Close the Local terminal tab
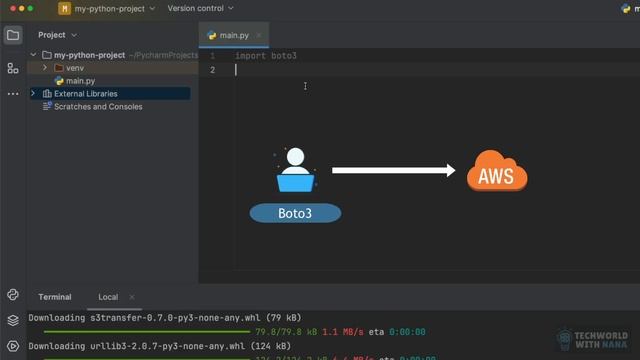This screenshot has height=360, width=640. pyautogui.click(x=132, y=297)
